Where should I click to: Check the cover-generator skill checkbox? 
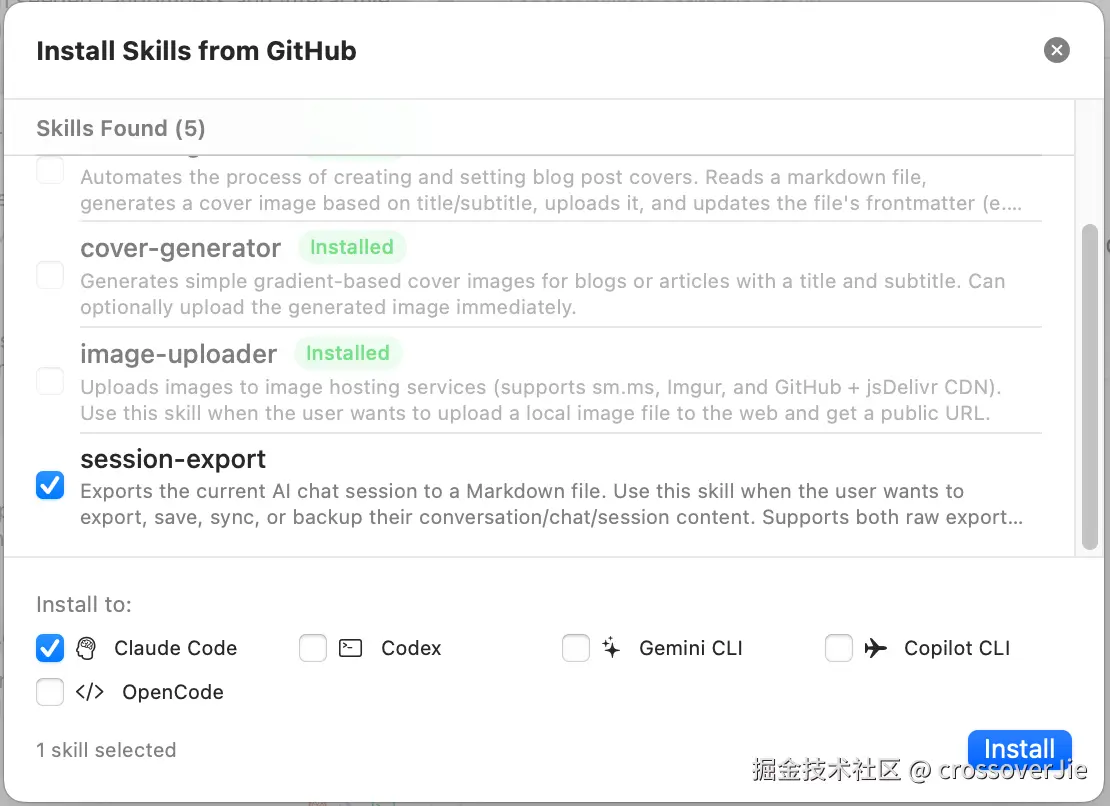pyautogui.click(x=50, y=275)
